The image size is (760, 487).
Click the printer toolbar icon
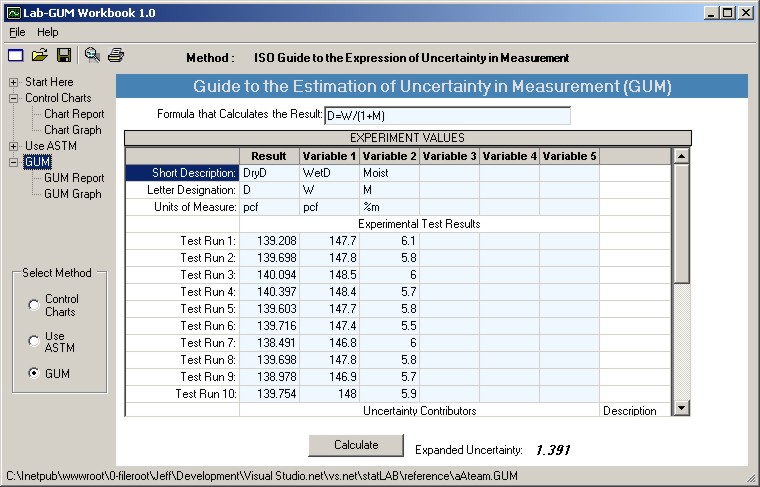coord(116,55)
